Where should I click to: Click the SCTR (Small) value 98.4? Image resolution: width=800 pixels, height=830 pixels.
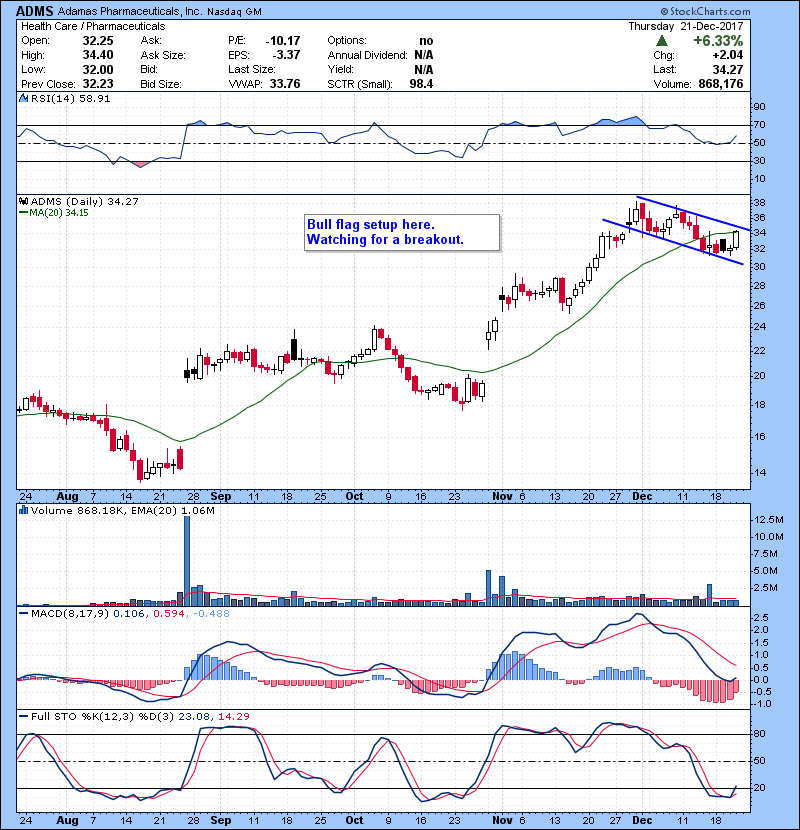click(421, 84)
